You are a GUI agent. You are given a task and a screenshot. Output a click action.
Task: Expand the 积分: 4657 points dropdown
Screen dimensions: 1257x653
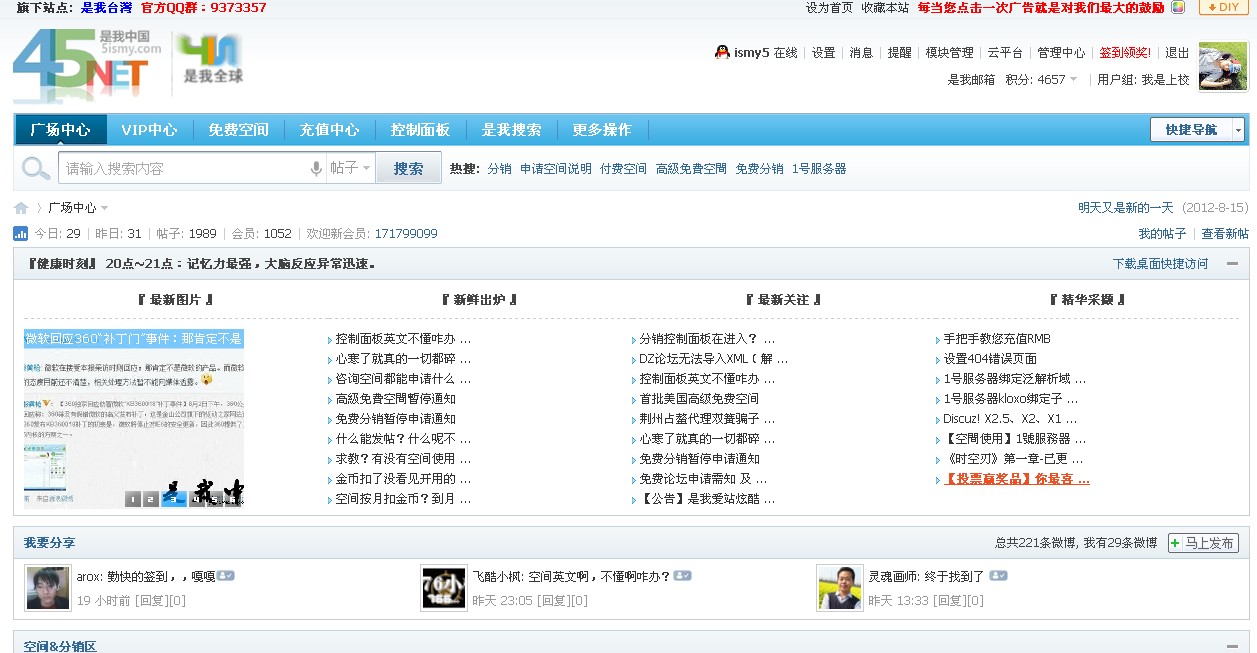(1074, 80)
